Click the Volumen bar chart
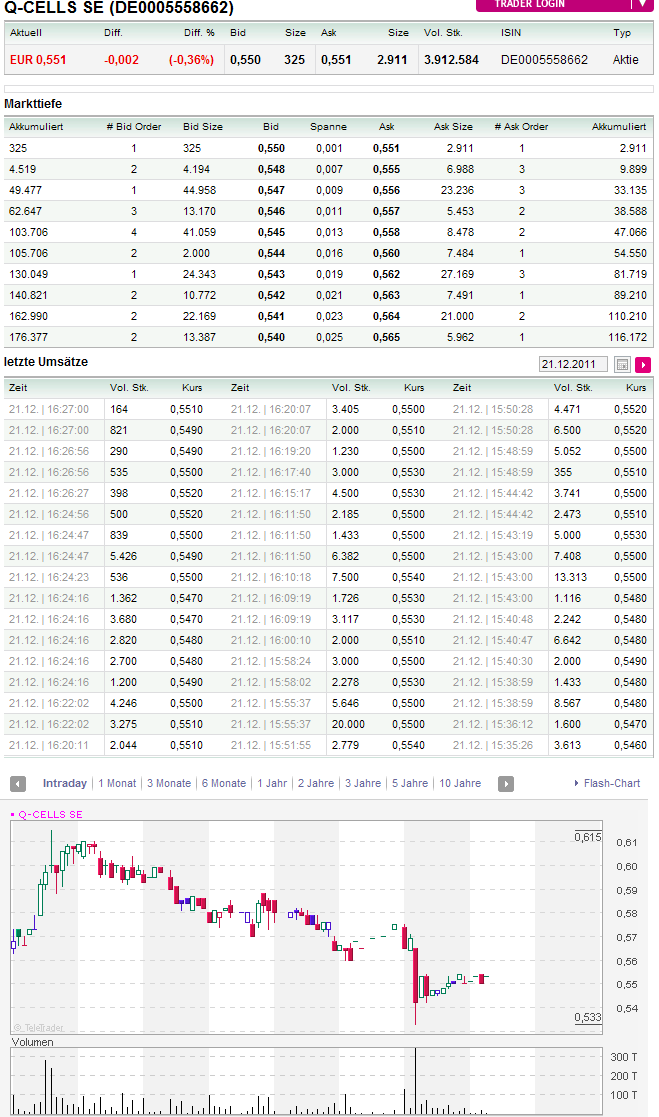 pyautogui.click(x=306, y=1081)
